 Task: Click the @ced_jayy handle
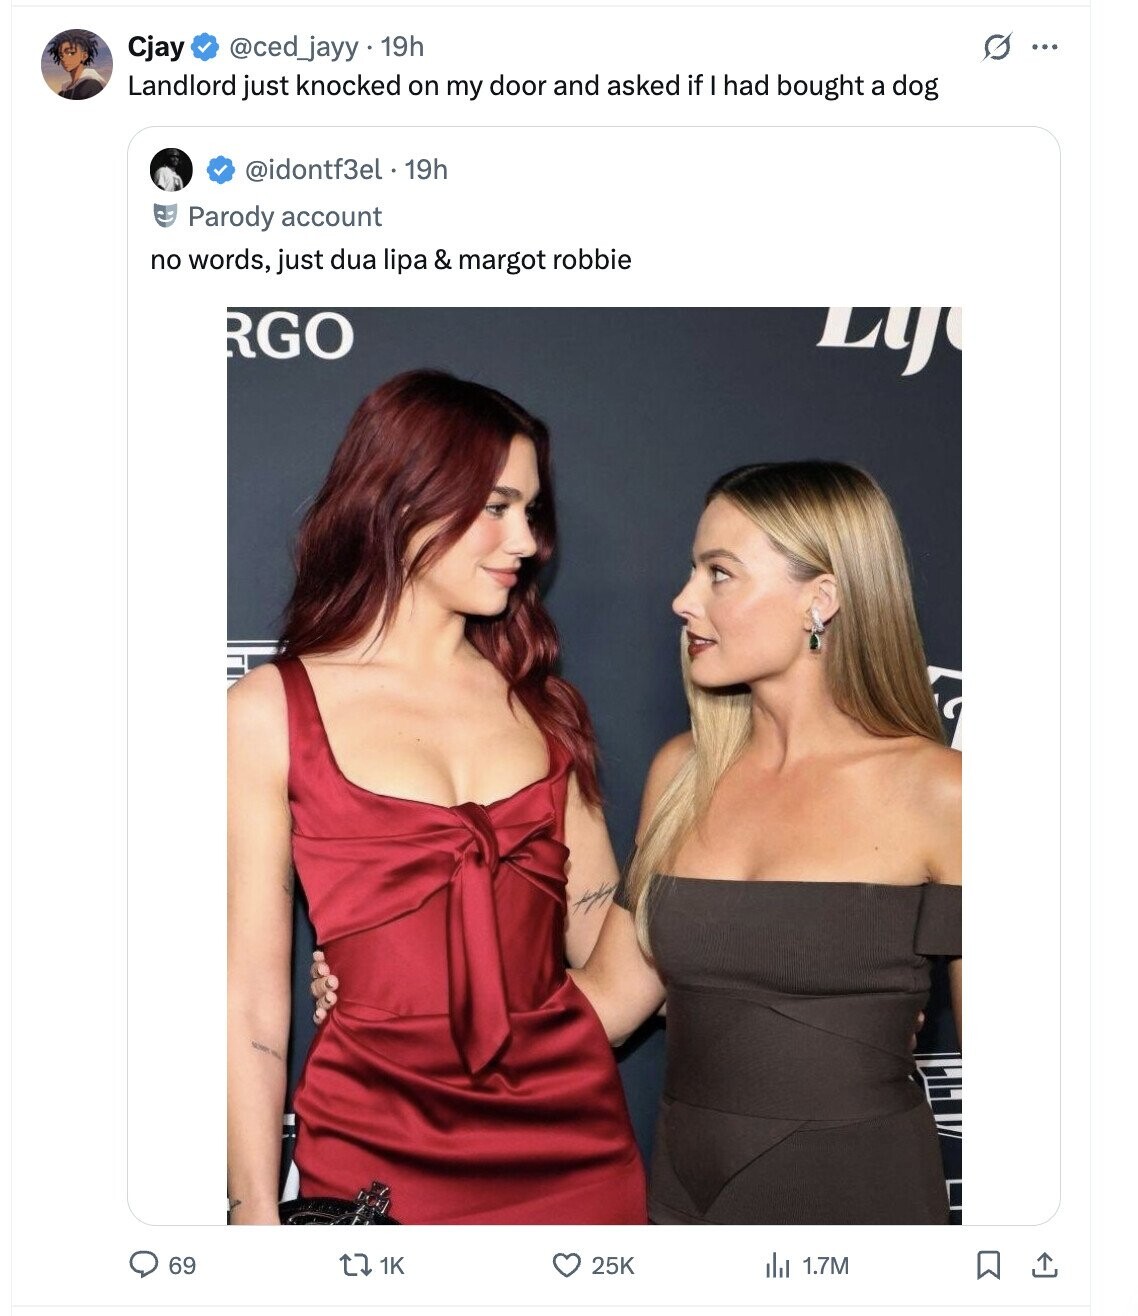click(293, 46)
